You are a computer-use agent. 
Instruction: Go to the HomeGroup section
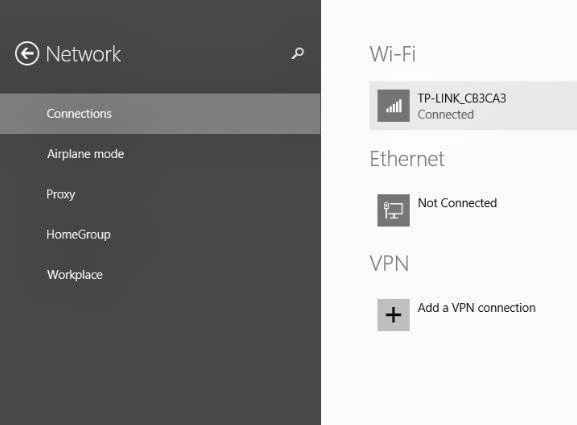(78, 234)
